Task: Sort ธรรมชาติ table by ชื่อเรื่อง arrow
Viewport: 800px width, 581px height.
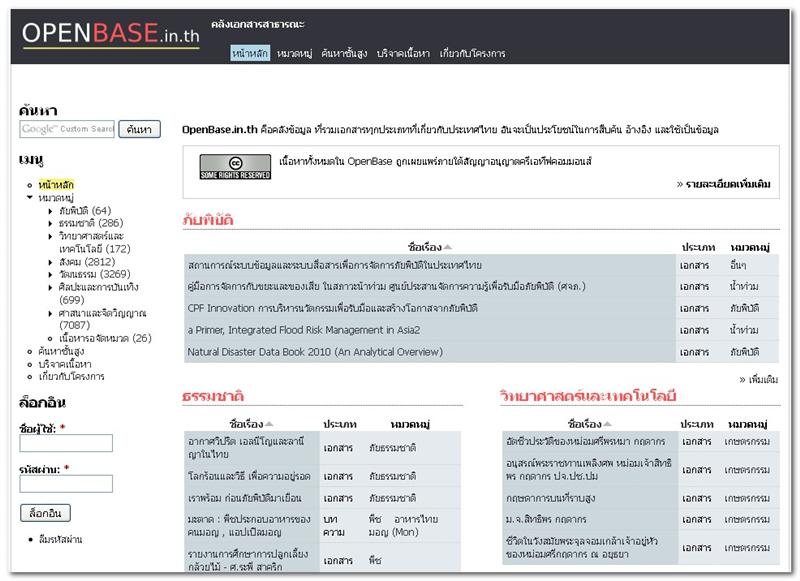Action: tap(269, 424)
